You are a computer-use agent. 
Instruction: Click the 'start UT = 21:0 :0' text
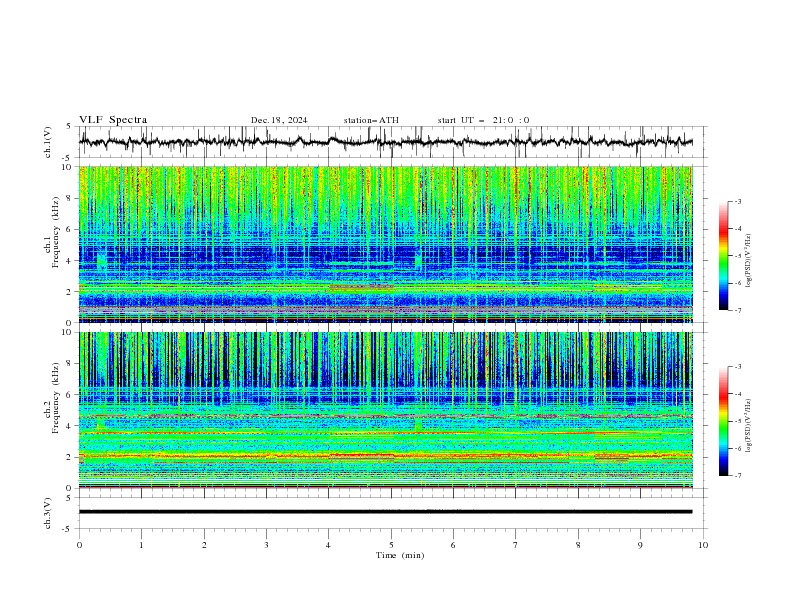[483, 120]
